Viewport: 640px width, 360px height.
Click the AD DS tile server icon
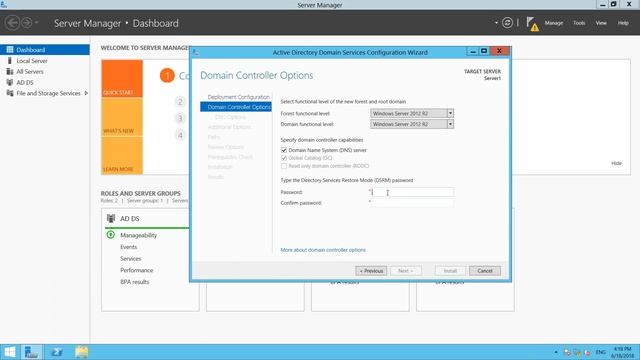(111, 218)
